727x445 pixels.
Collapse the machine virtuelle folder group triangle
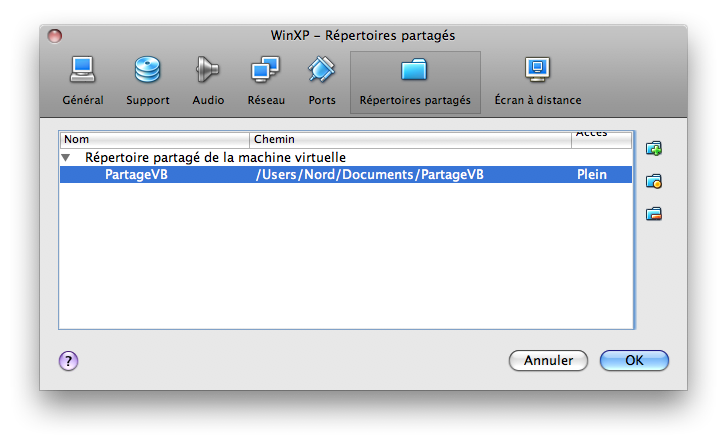tap(66, 158)
